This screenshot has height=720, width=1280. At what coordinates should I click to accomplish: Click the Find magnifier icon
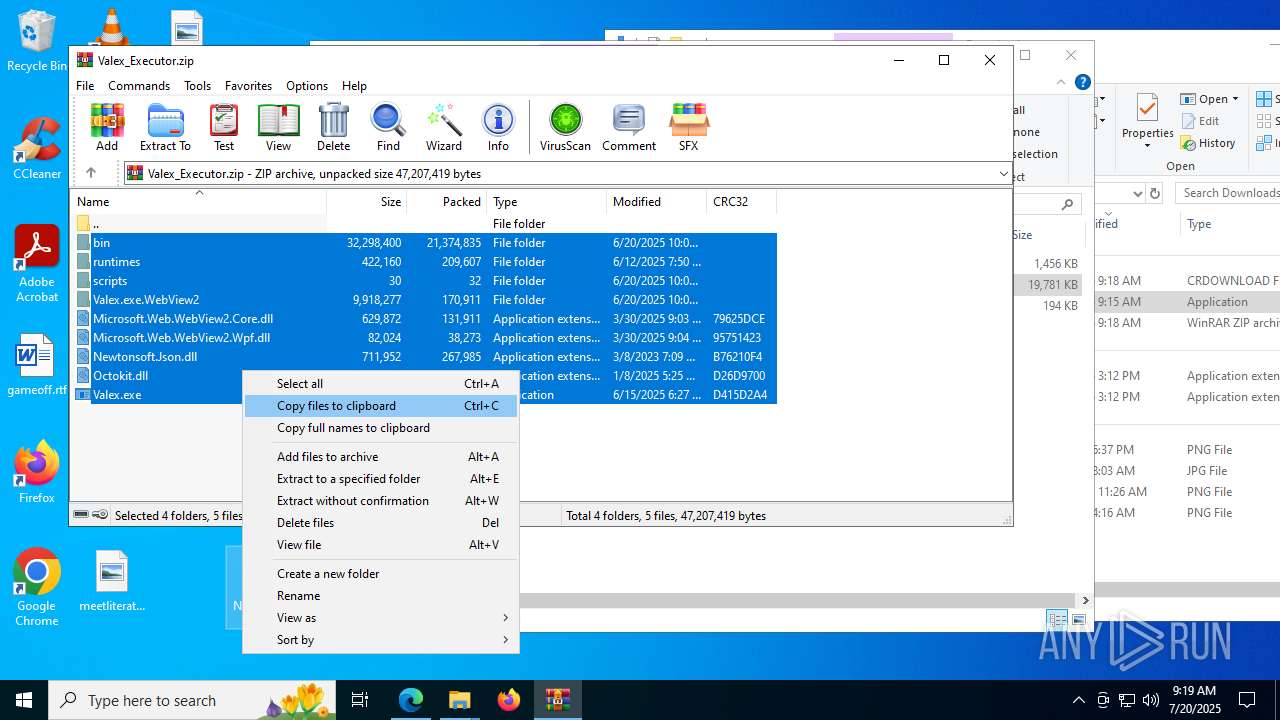point(388,127)
